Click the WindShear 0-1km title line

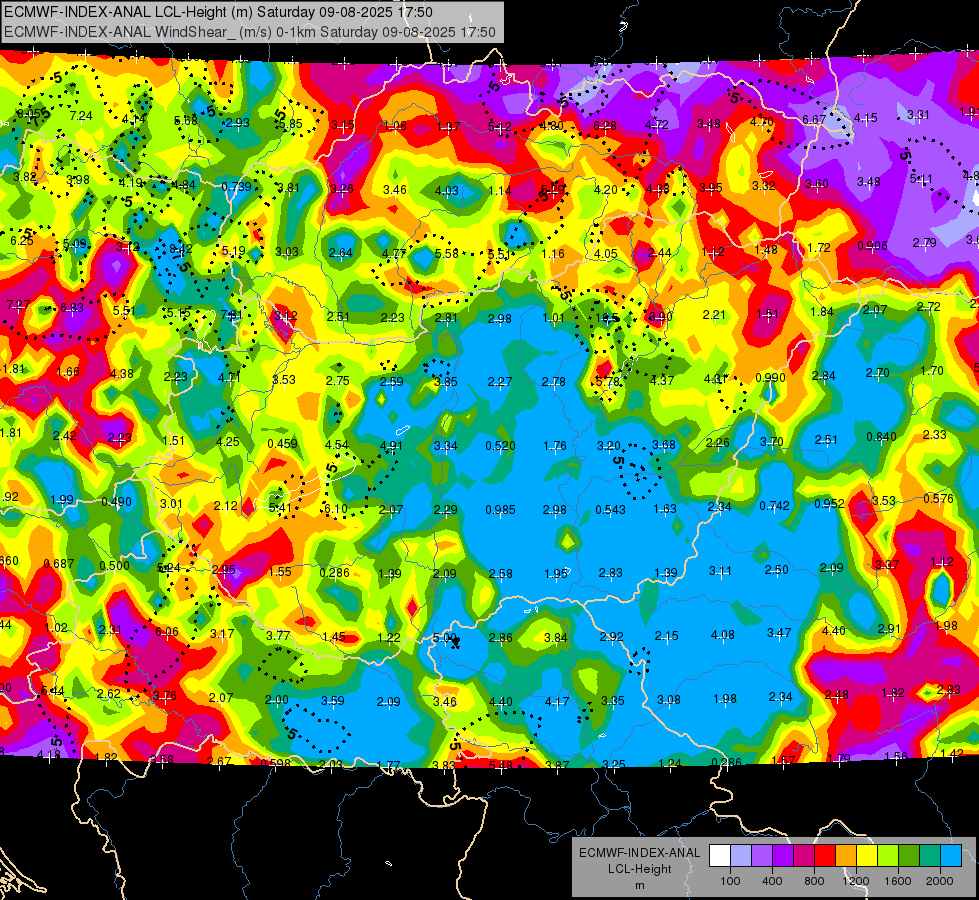(250, 32)
